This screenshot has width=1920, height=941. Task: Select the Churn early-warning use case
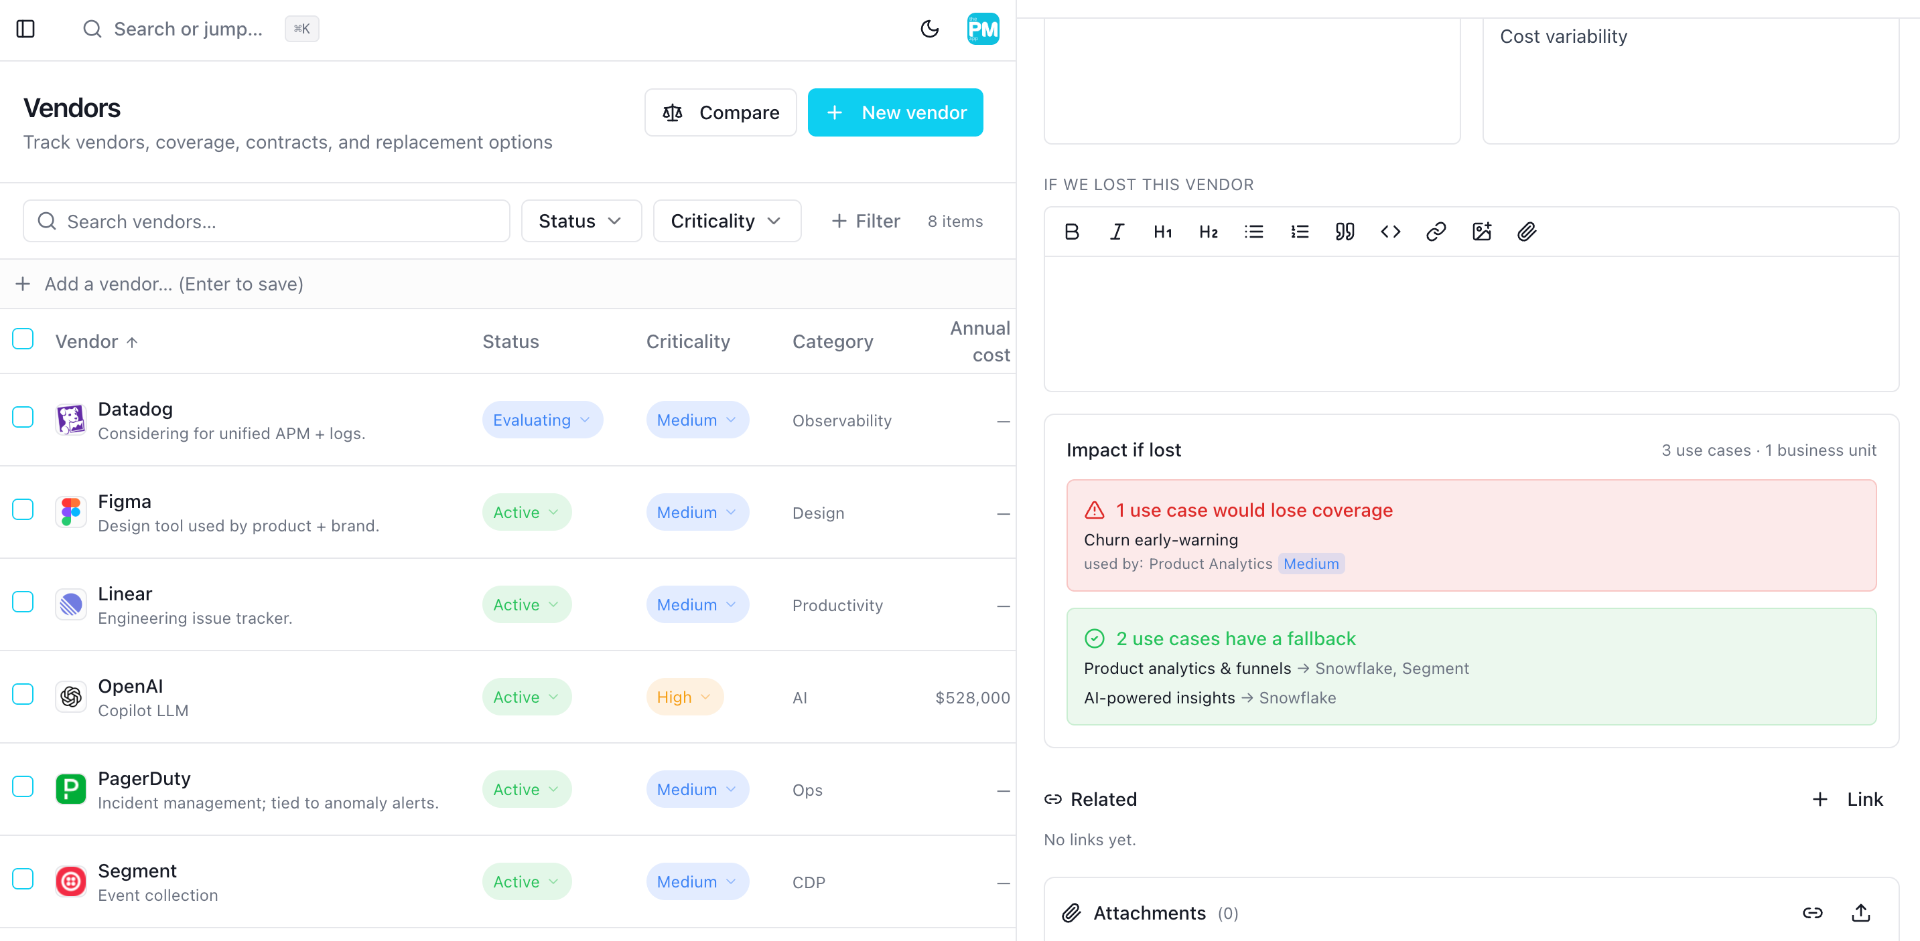1161,540
